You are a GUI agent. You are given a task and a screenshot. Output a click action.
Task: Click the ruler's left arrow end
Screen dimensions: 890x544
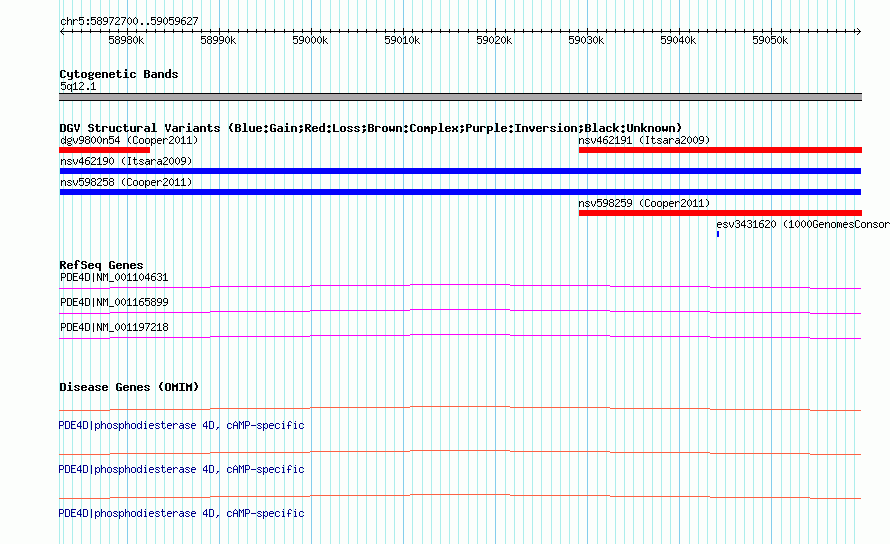[62, 31]
